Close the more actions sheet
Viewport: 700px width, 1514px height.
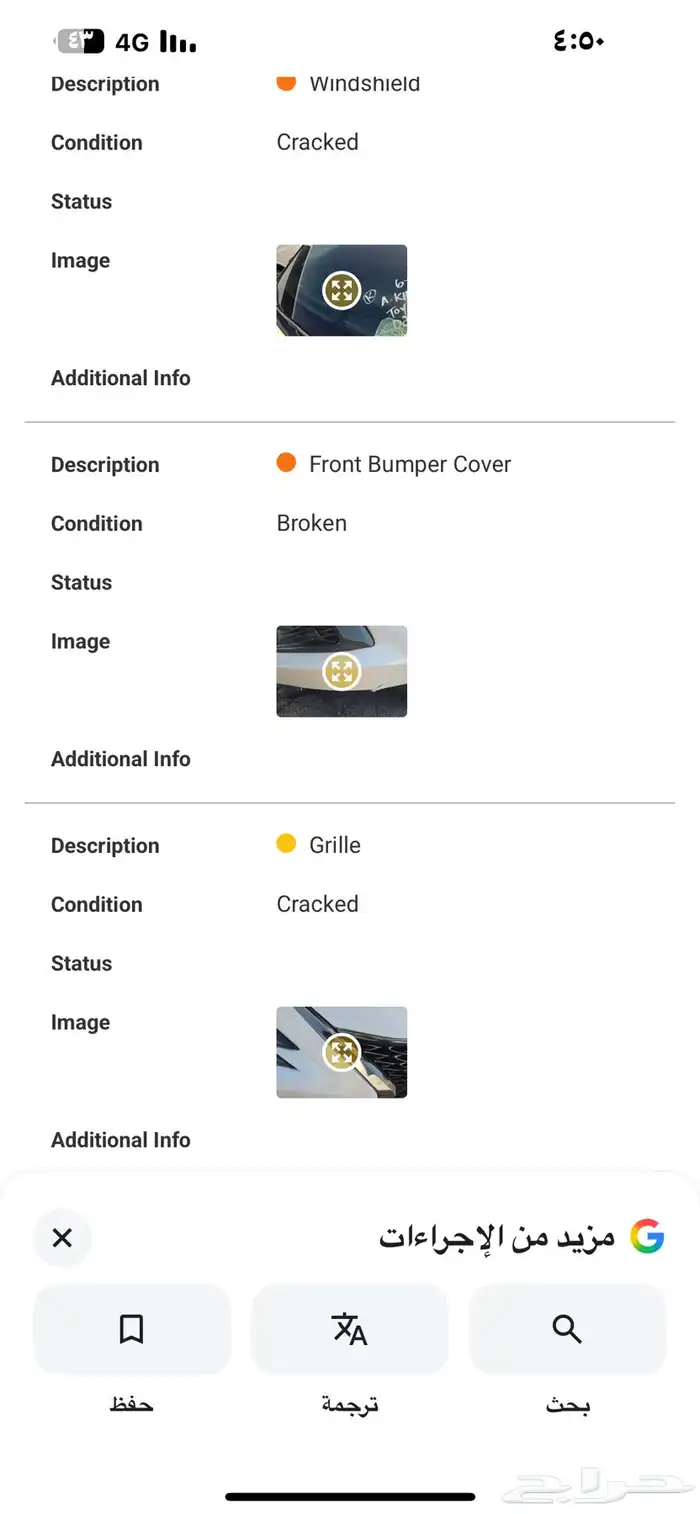(62, 1238)
